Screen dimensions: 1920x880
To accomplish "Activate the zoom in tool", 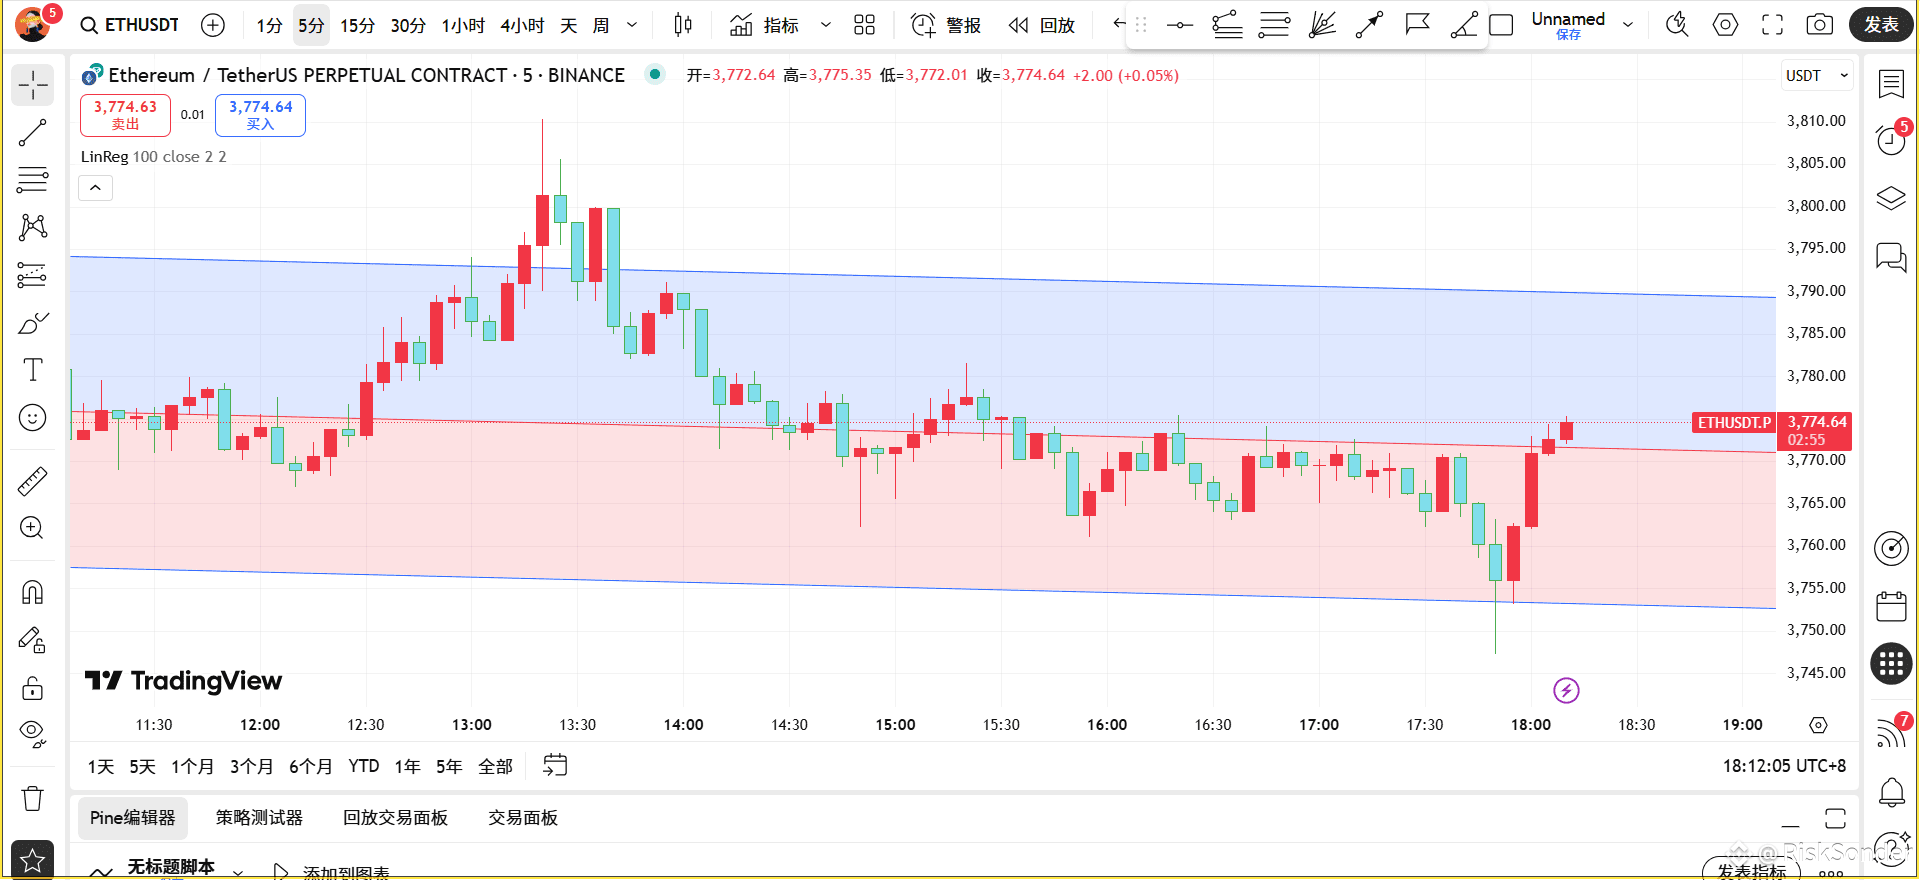I will [33, 528].
